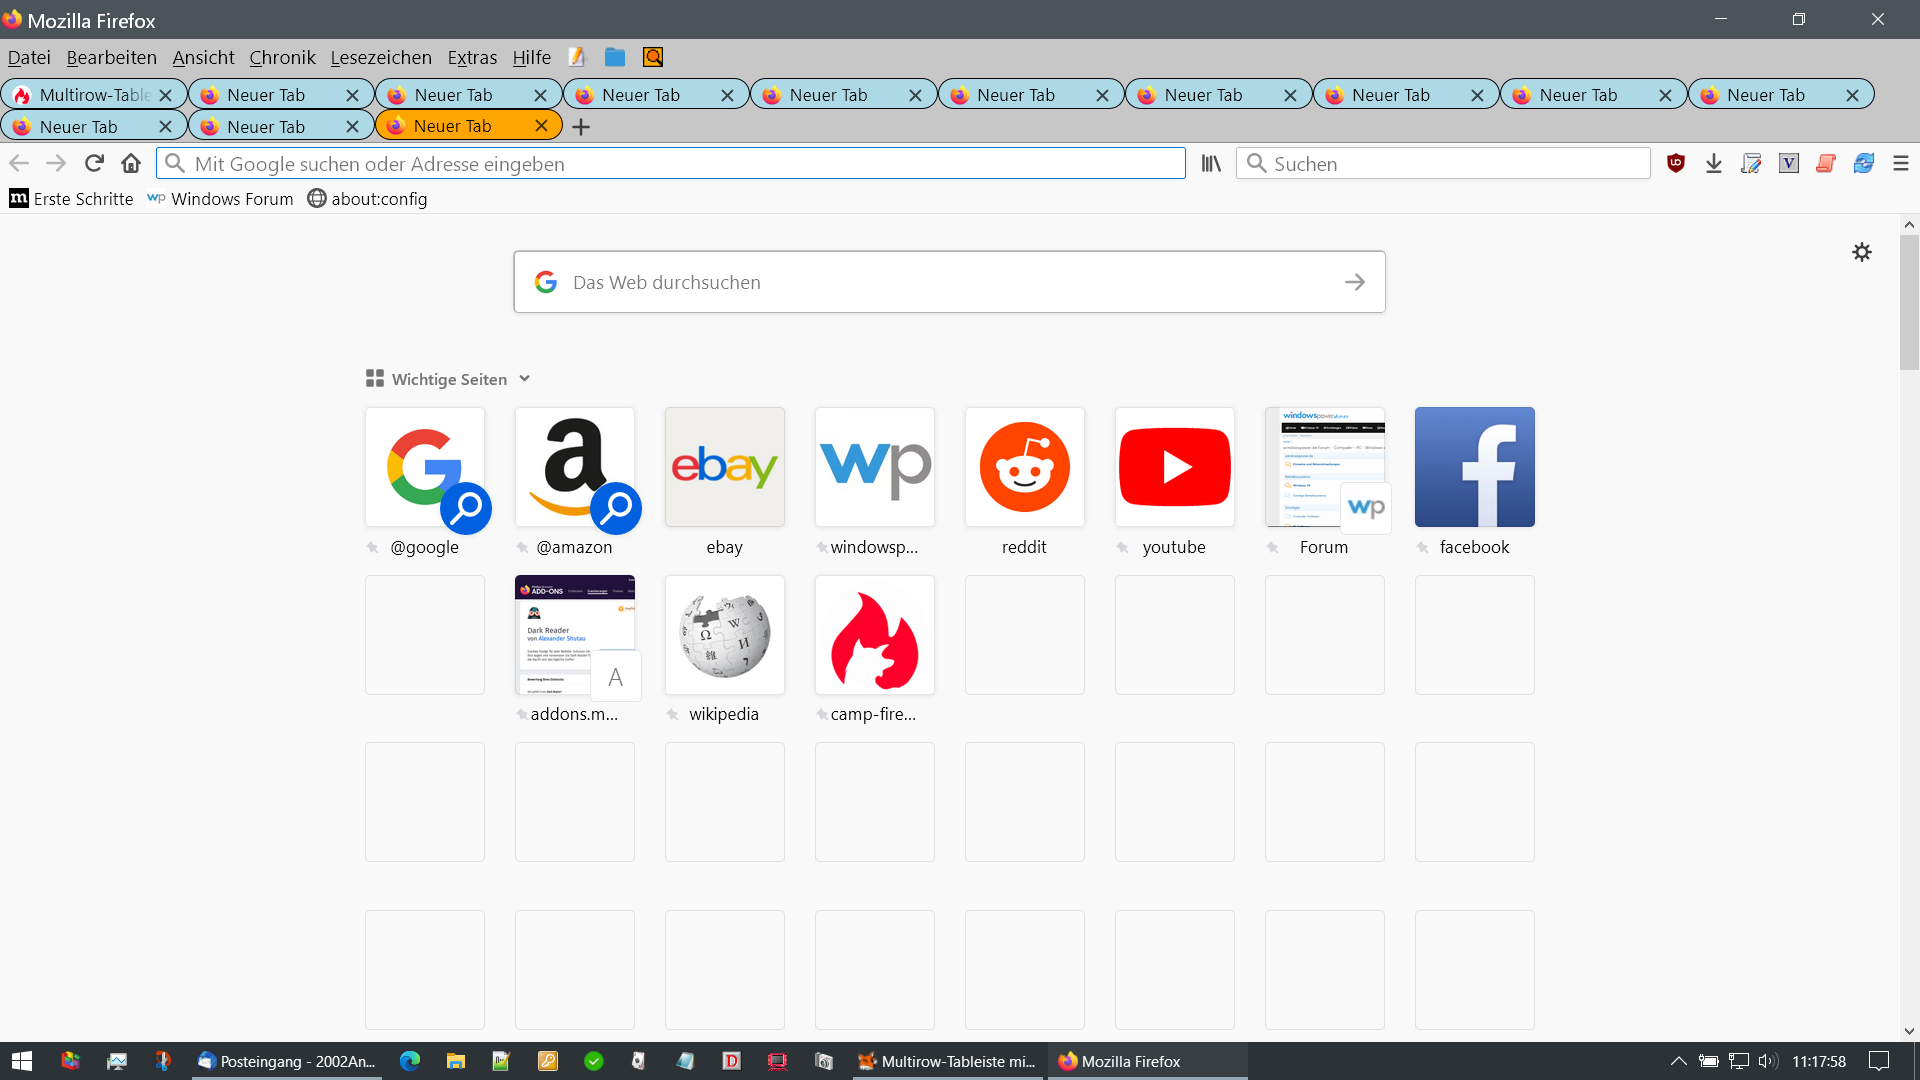
Task: Open the YouTube top site tile
Action: coord(1174,467)
